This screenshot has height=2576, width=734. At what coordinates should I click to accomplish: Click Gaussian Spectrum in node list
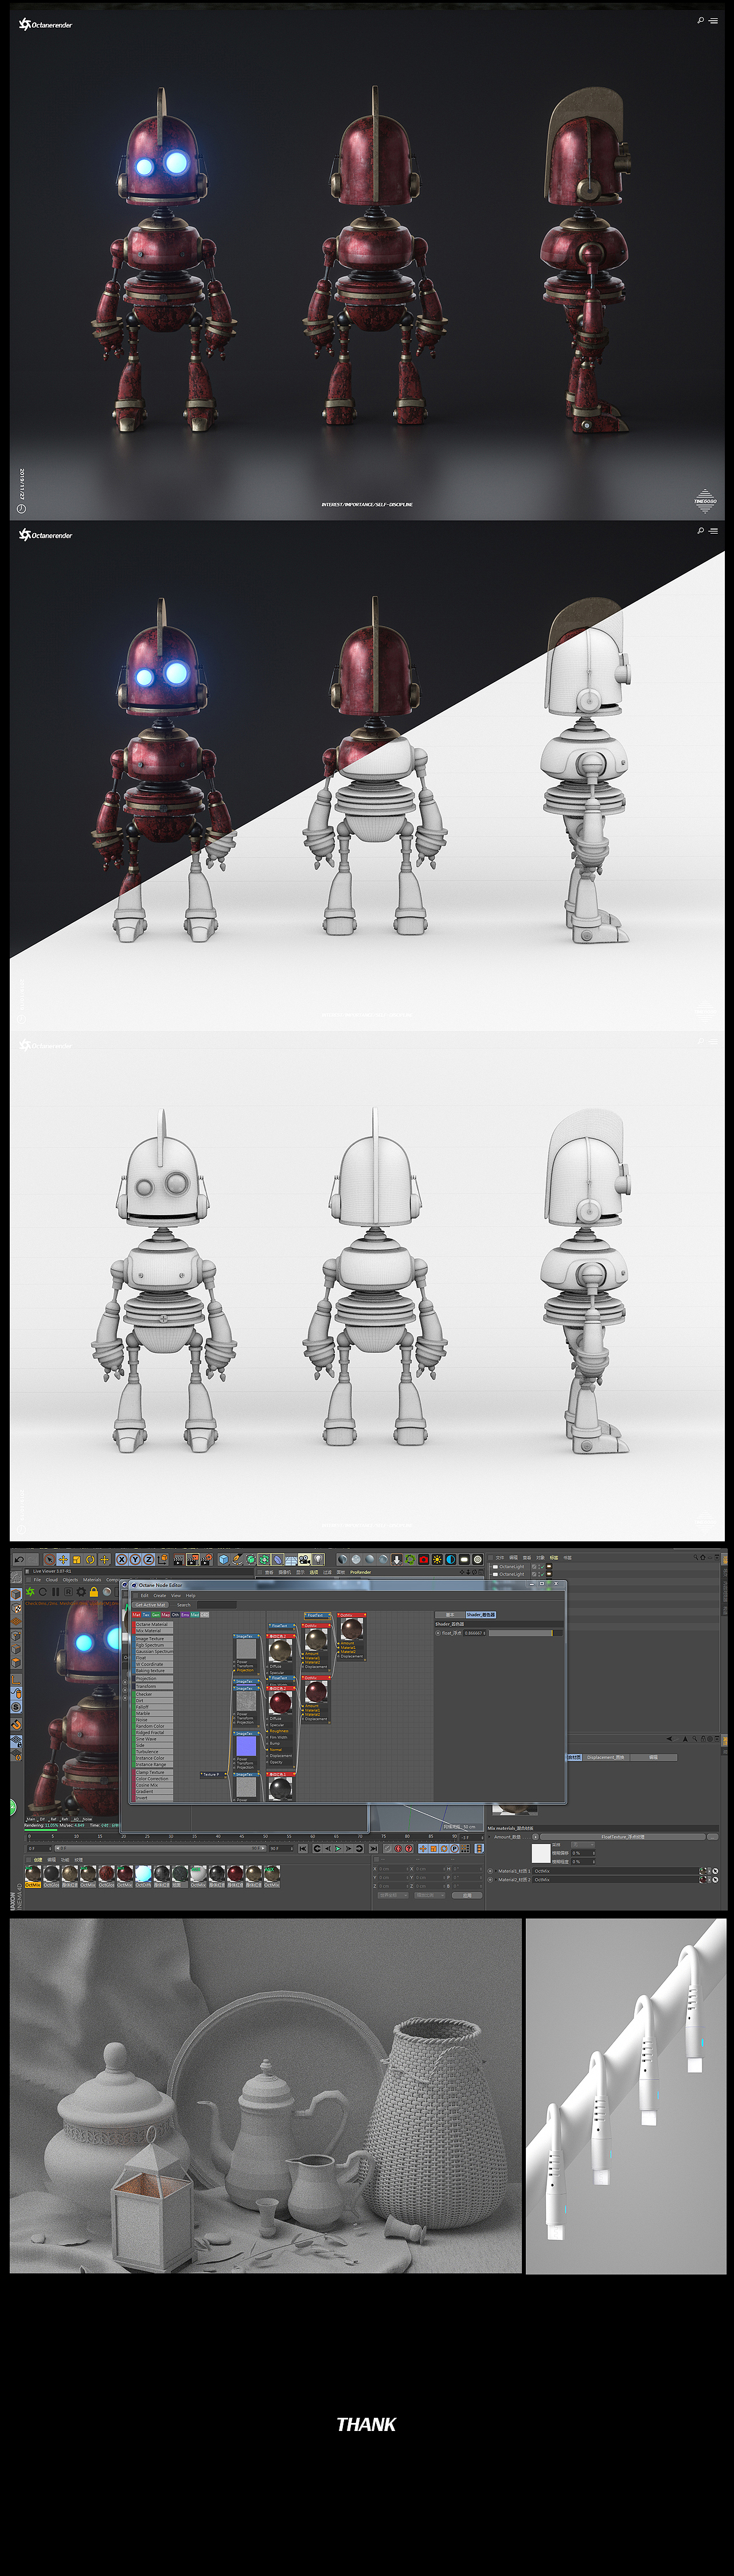(153, 1652)
